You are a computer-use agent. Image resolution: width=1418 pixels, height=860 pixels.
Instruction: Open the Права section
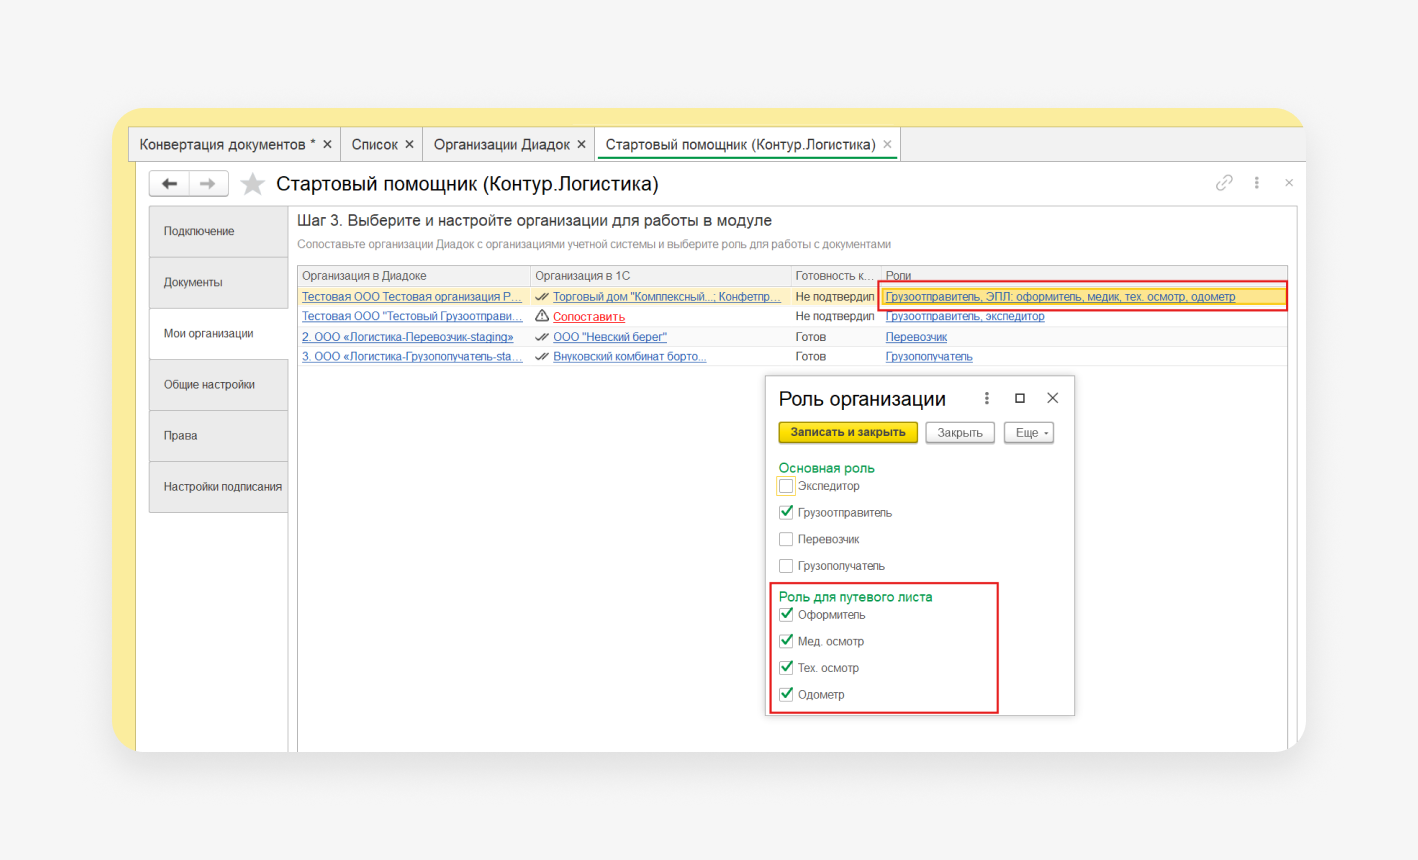218,436
